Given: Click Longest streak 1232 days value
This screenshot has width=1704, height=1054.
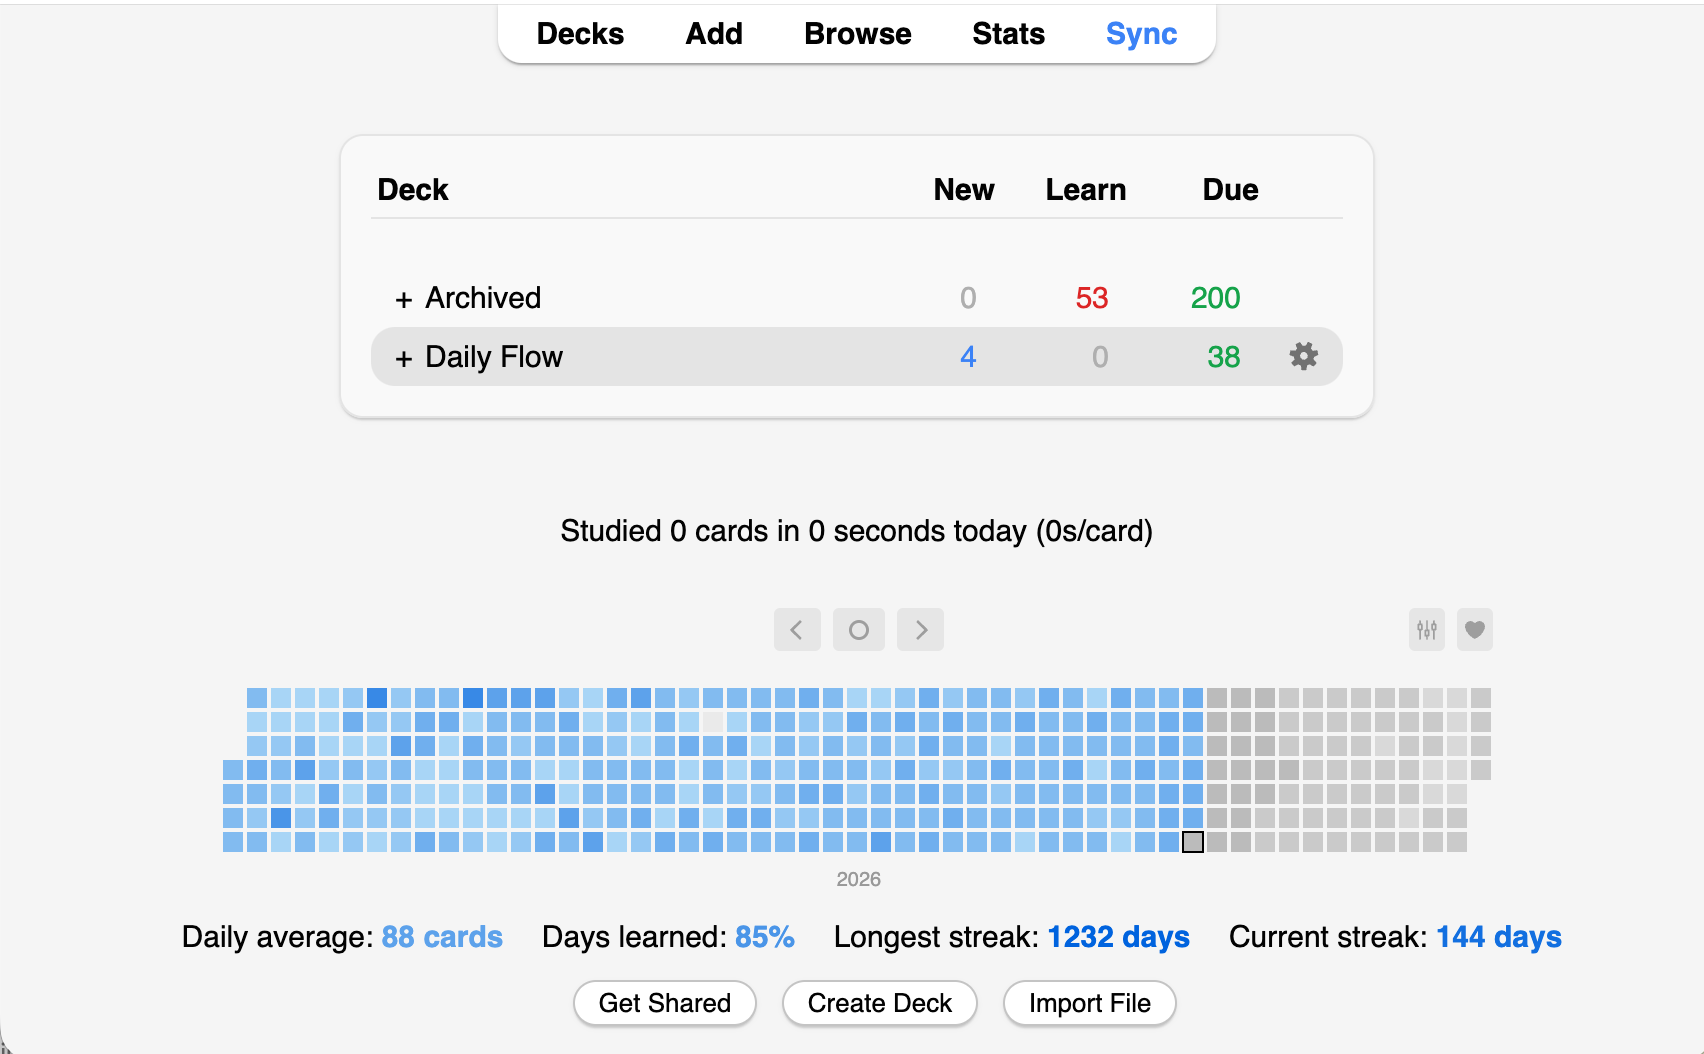Looking at the screenshot, I should point(1119,937).
